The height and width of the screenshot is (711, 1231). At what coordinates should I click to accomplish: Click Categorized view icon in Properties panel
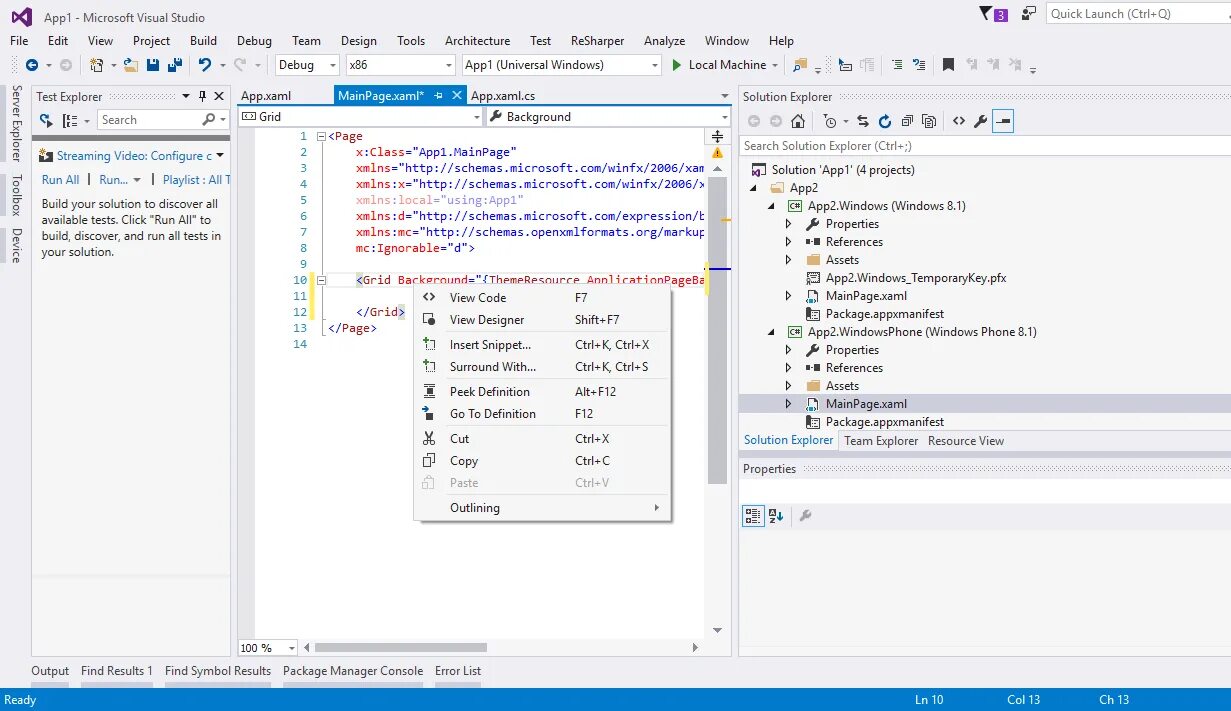click(753, 516)
